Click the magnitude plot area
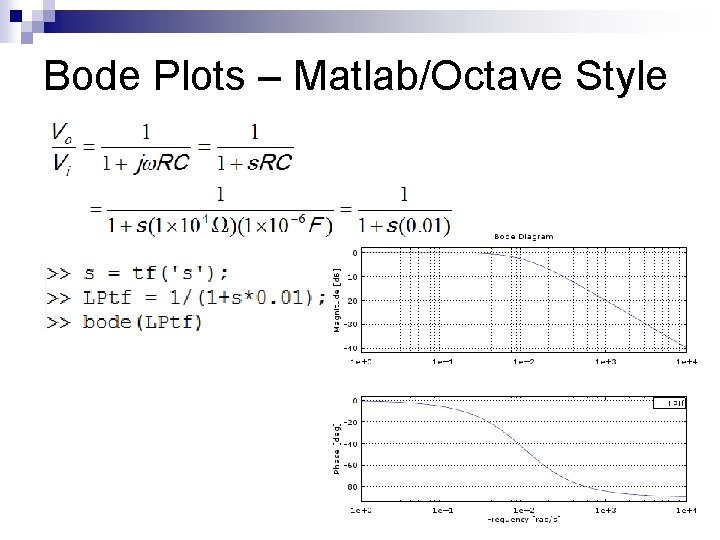This screenshot has width=720, height=540. (x=524, y=300)
